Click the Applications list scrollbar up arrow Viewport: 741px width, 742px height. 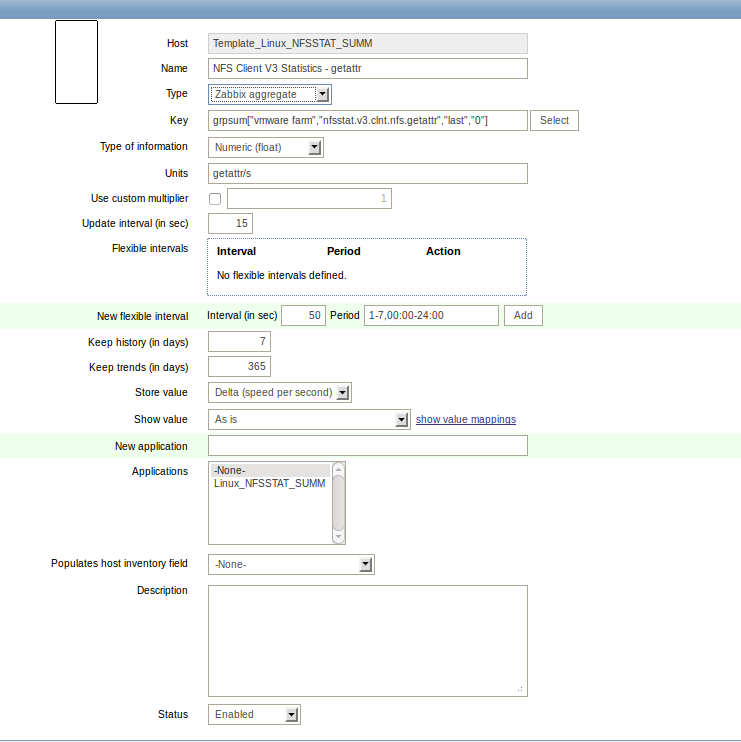338,469
